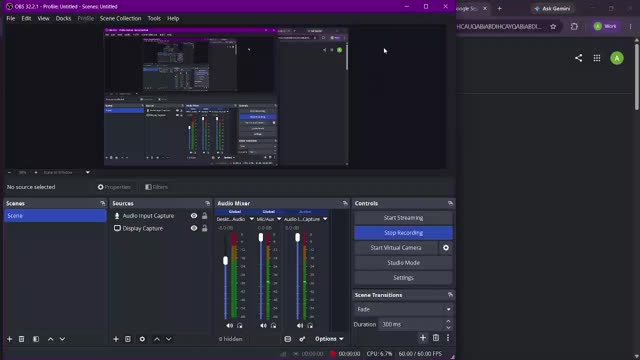Mute the Desktop Audio speaker icon
This screenshot has height=360, width=640.
pyautogui.click(x=229, y=326)
